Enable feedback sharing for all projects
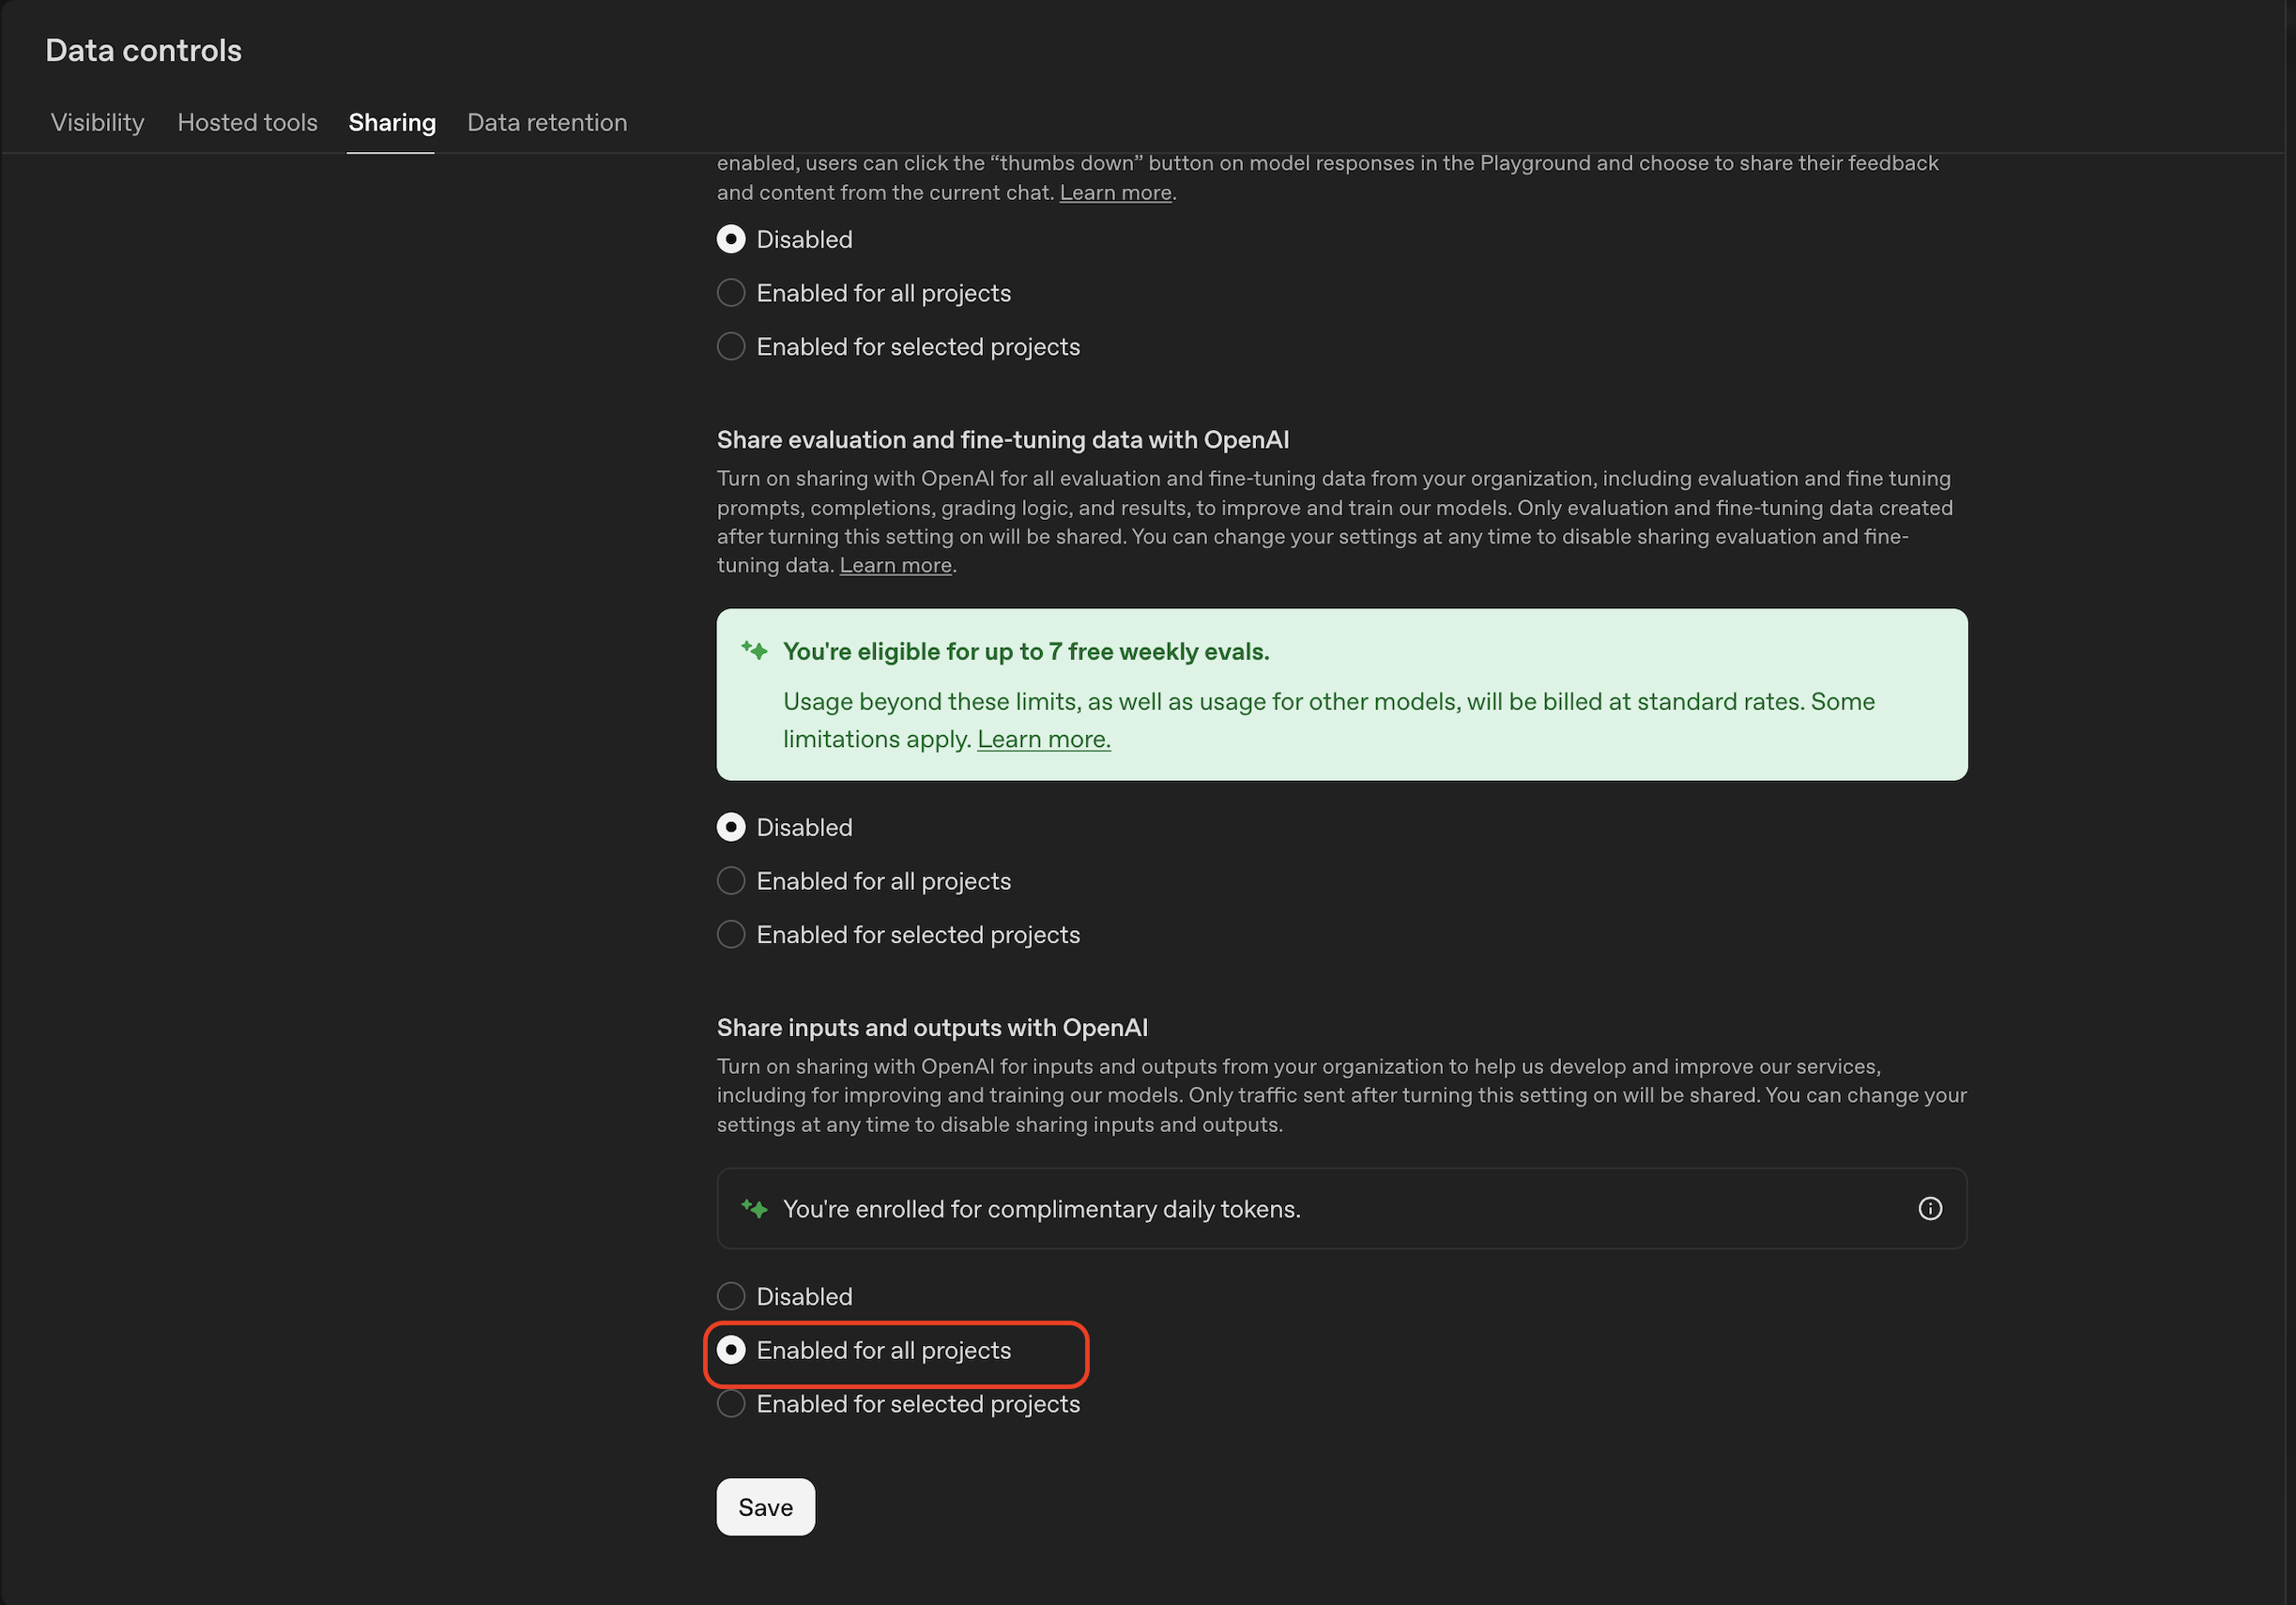The width and height of the screenshot is (2296, 1605). 731,293
